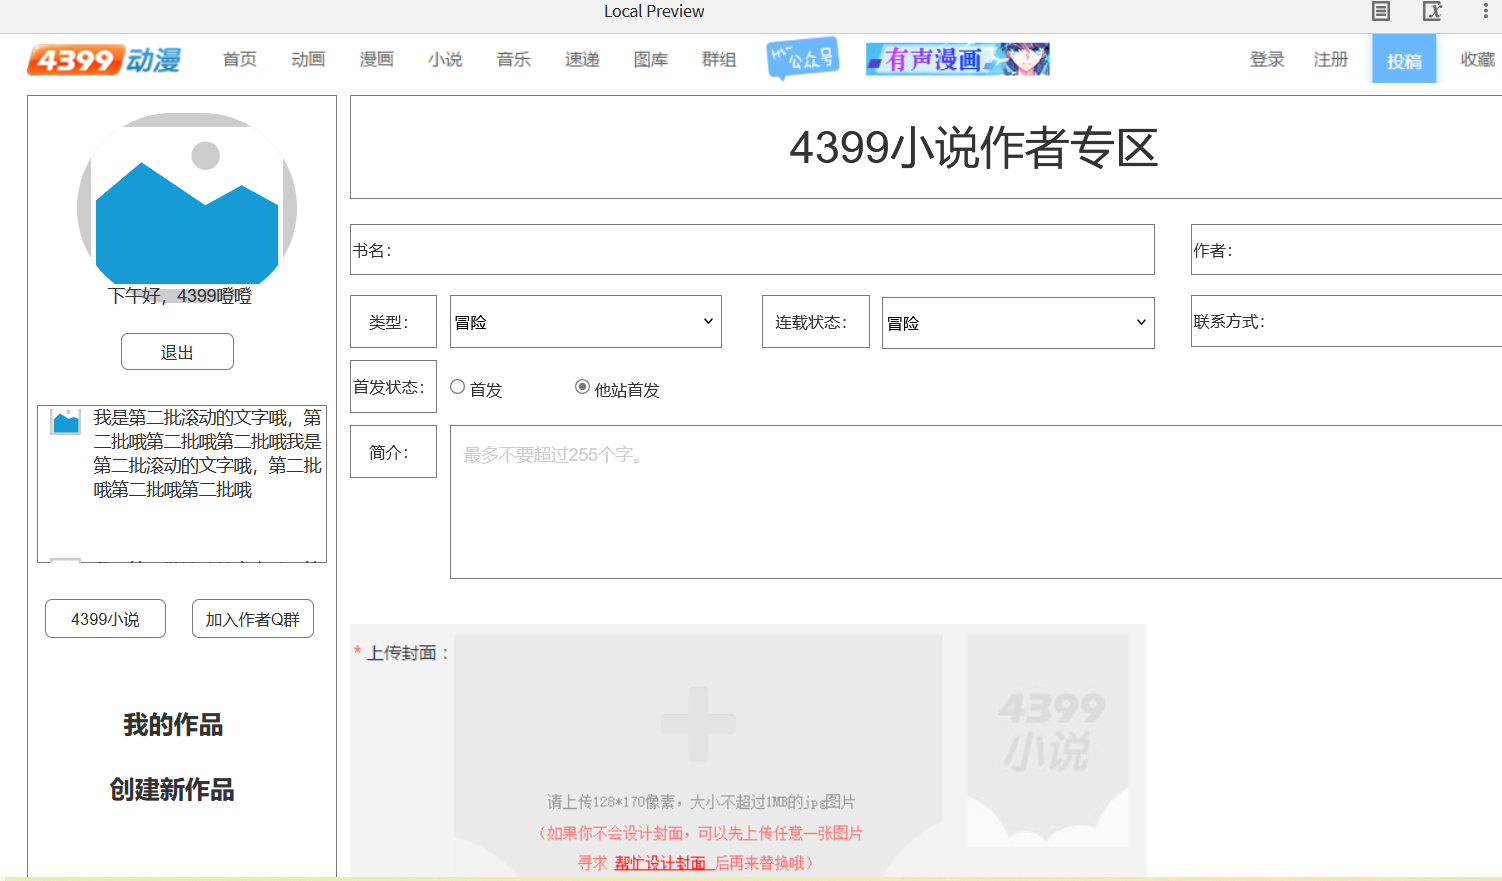Image resolution: width=1502 pixels, height=881 pixels.
Task: Click the 注册 link
Action: (x=1331, y=59)
